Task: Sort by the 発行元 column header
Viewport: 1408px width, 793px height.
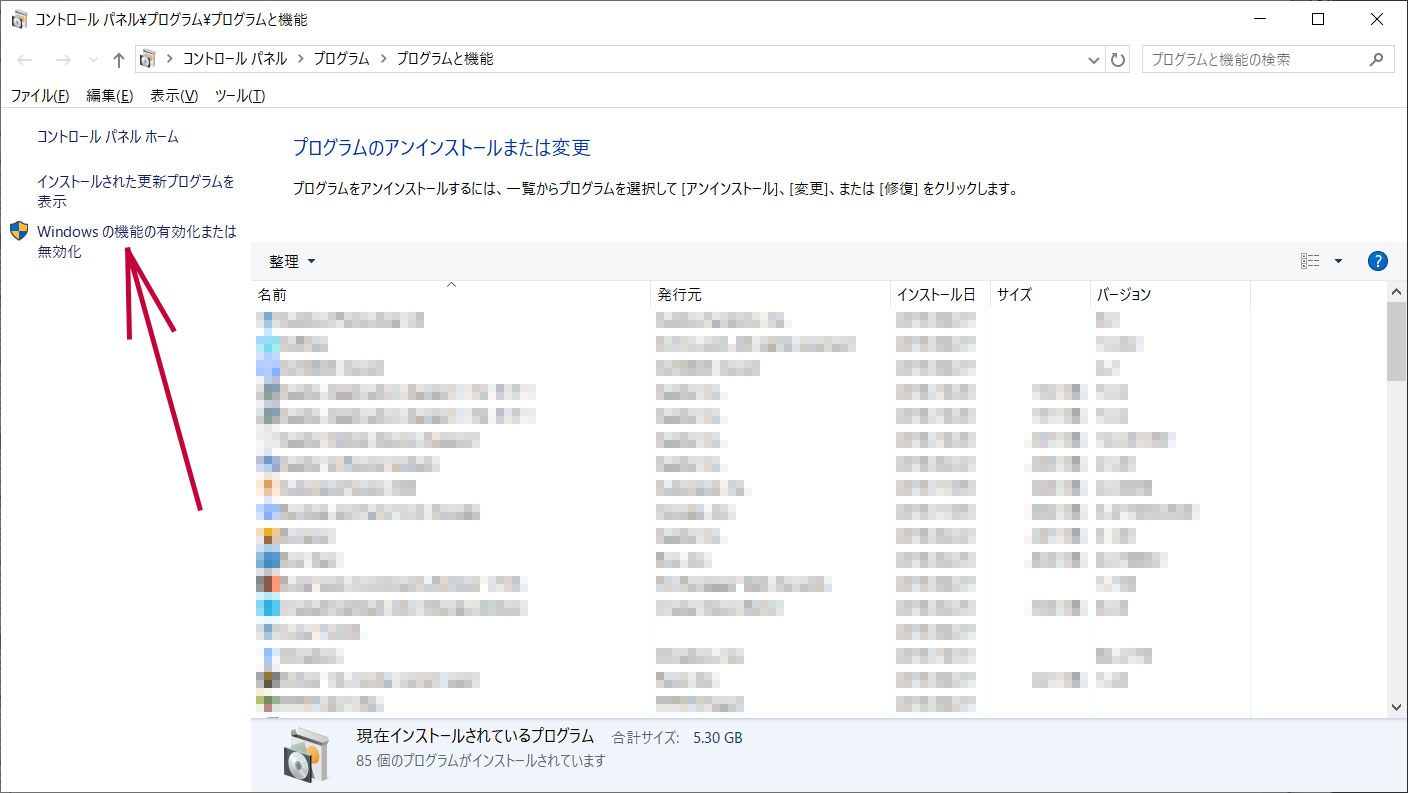Action: coord(770,294)
